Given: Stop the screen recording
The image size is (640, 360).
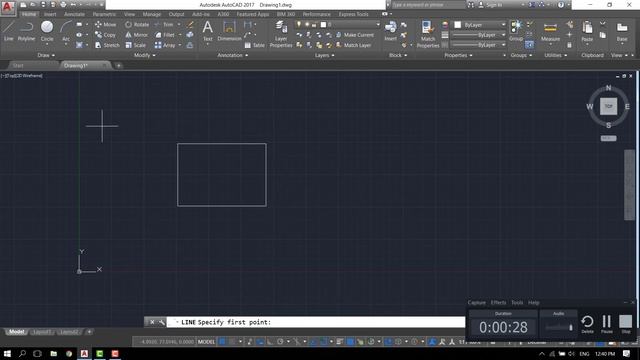Looking at the screenshot, I should click(x=625, y=324).
